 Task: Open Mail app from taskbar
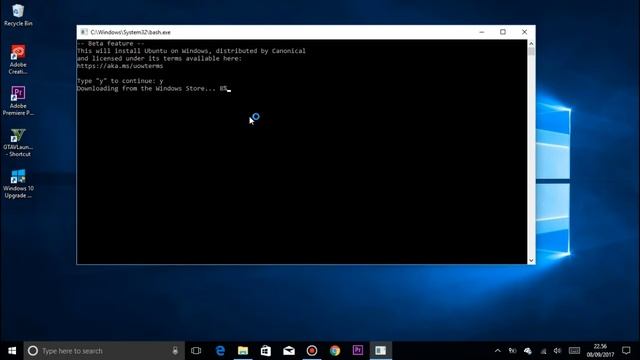[x=289, y=351]
